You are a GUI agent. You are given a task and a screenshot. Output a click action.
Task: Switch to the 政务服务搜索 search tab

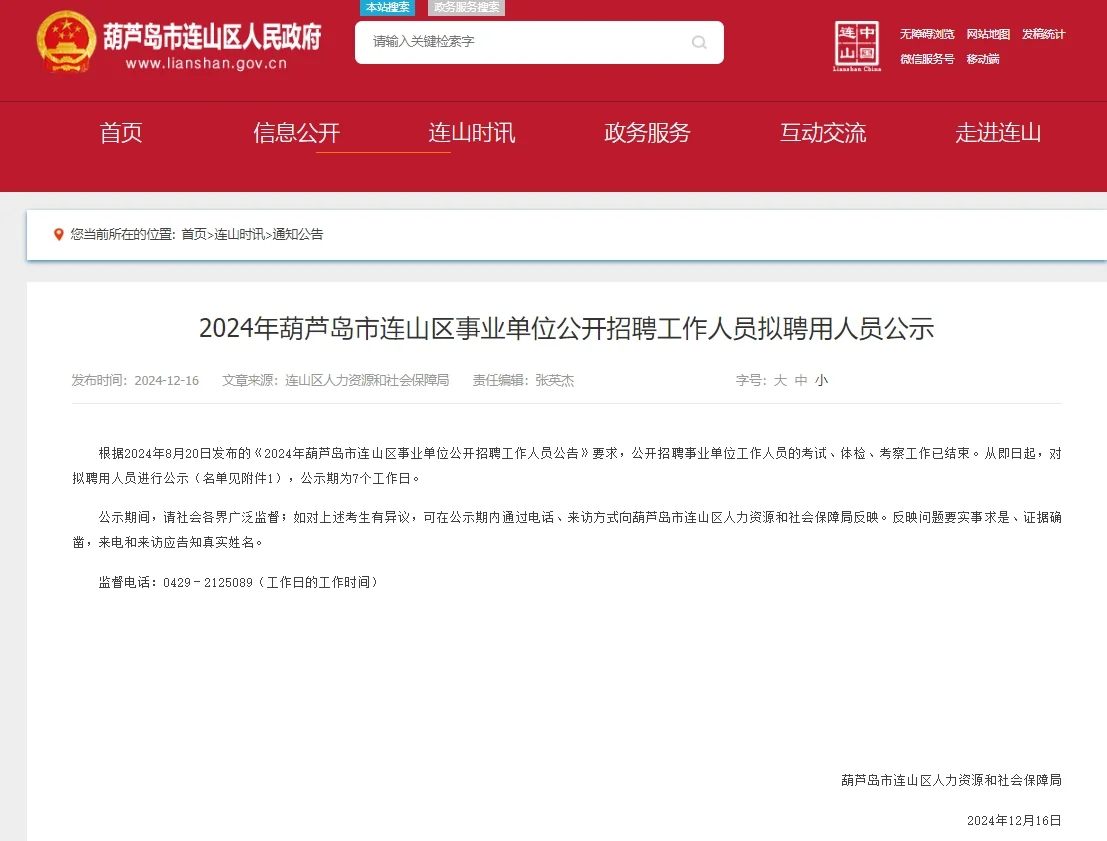[465, 7]
